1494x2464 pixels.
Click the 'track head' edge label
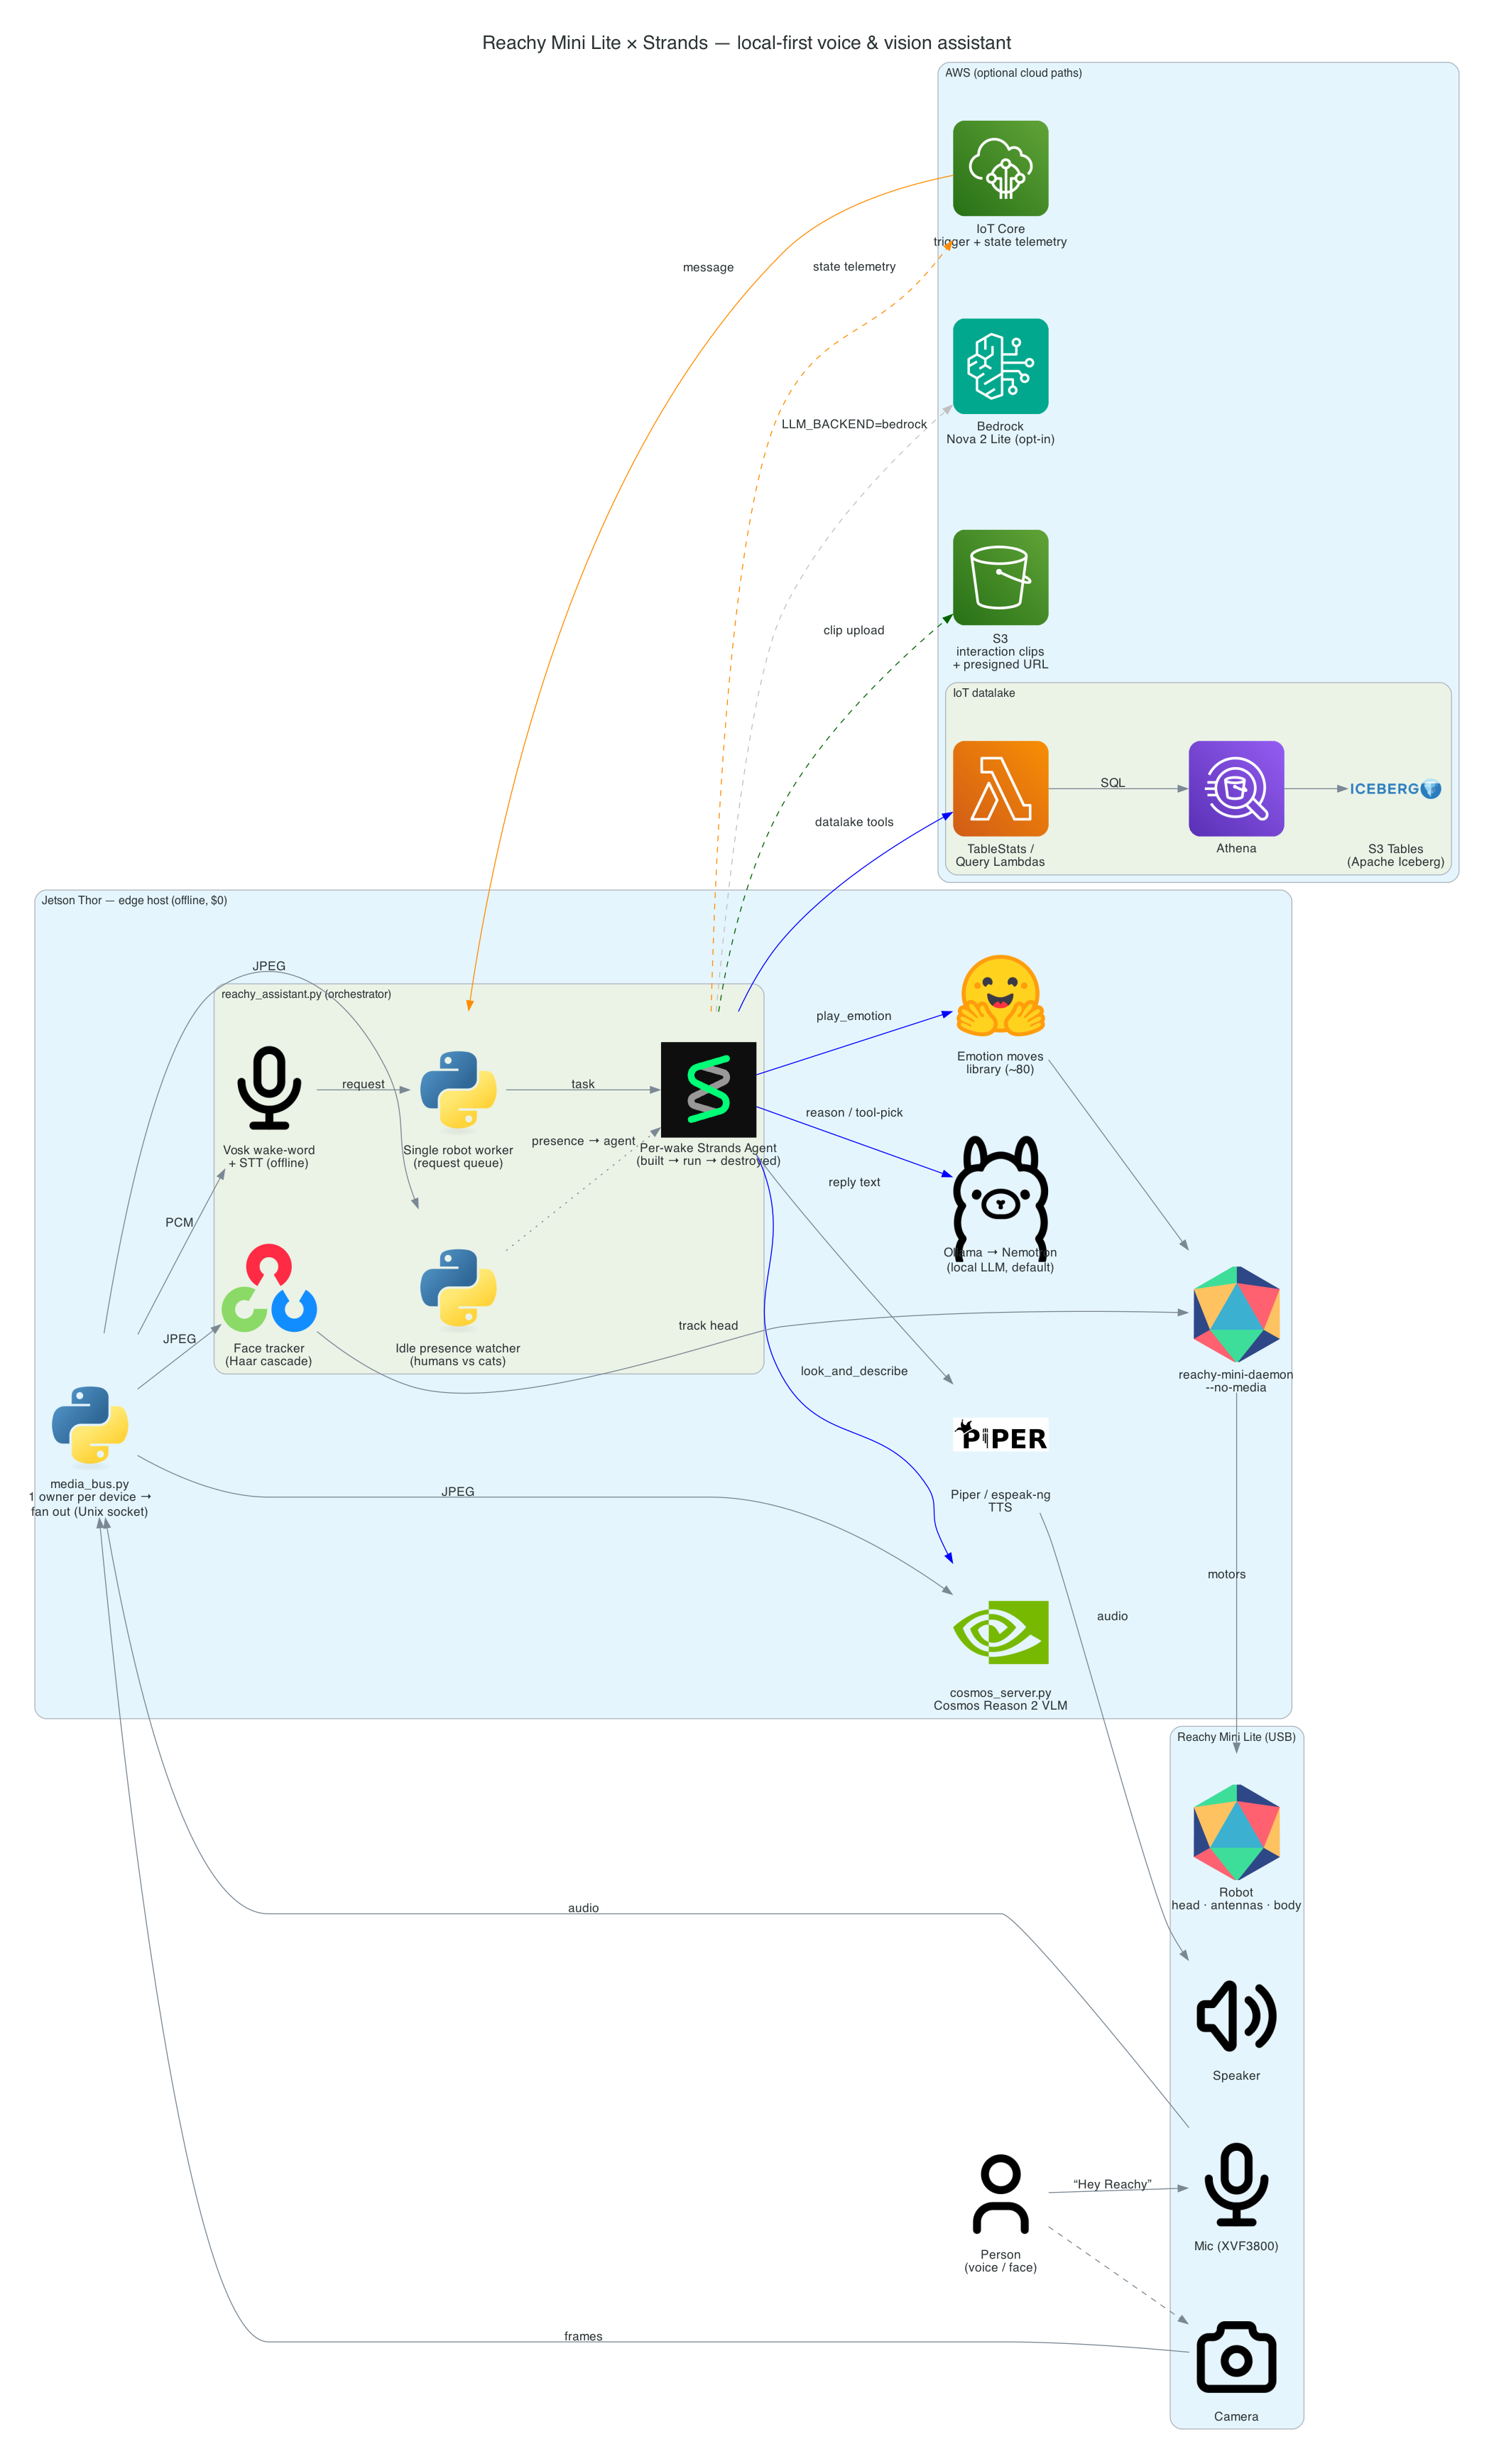pyautogui.click(x=708, y=1326)
